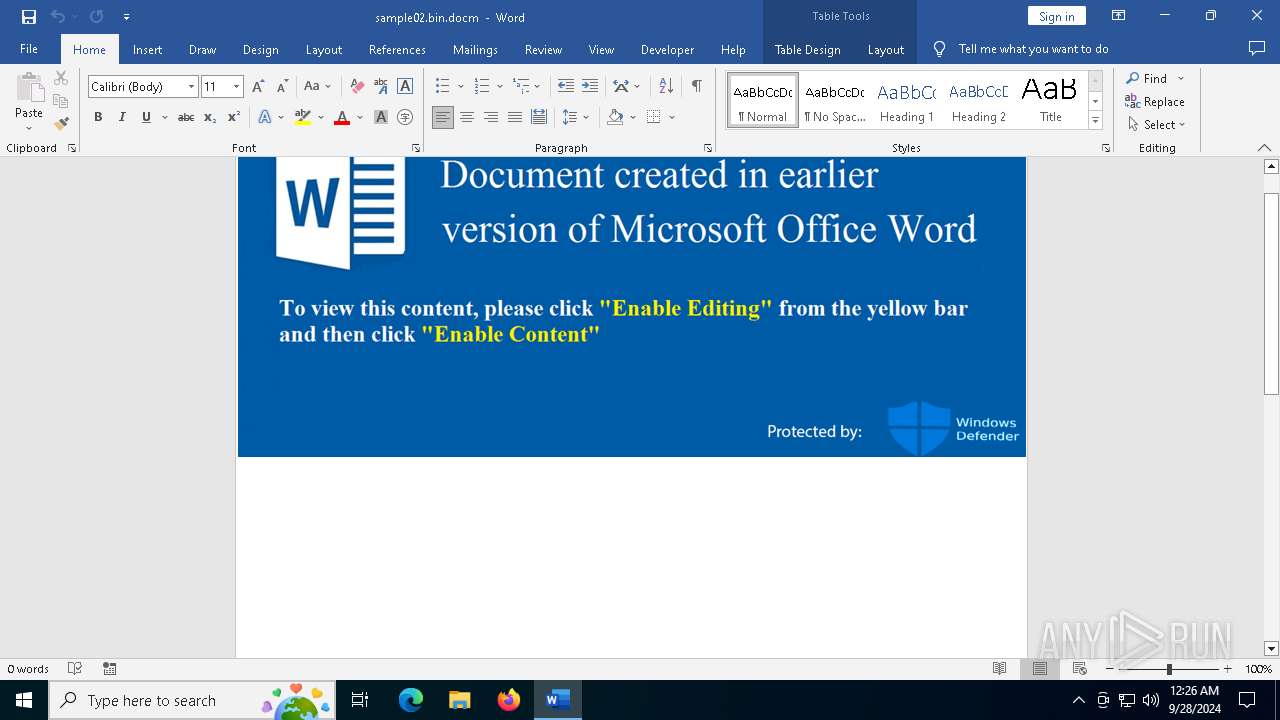This screenshot has height=720, width=1280.
Task: Open Windows Task View
Action: point(360,700)
